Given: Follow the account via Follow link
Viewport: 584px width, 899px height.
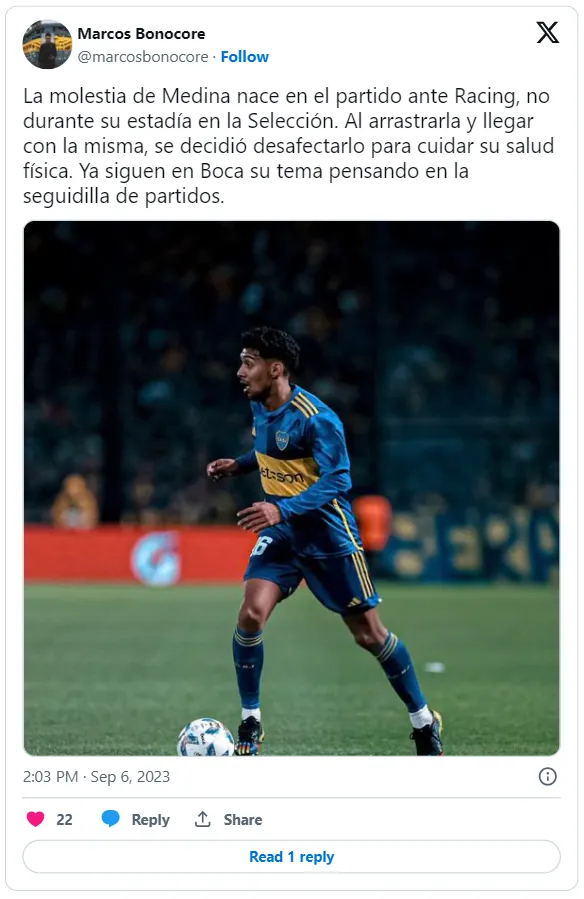Looking at the screenshot, I should [x=245, y=57].
